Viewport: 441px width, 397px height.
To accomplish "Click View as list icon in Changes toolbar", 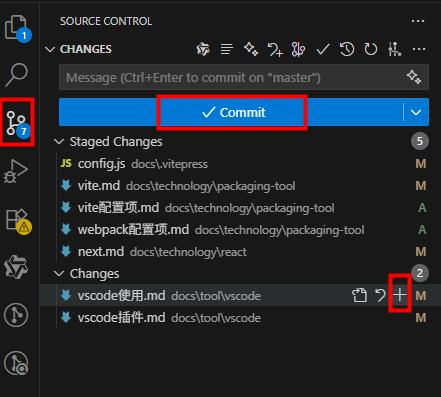I will 227,49.
